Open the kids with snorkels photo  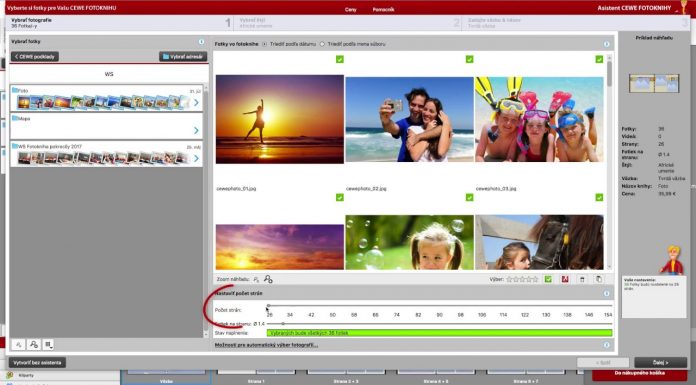pos(539,119)
